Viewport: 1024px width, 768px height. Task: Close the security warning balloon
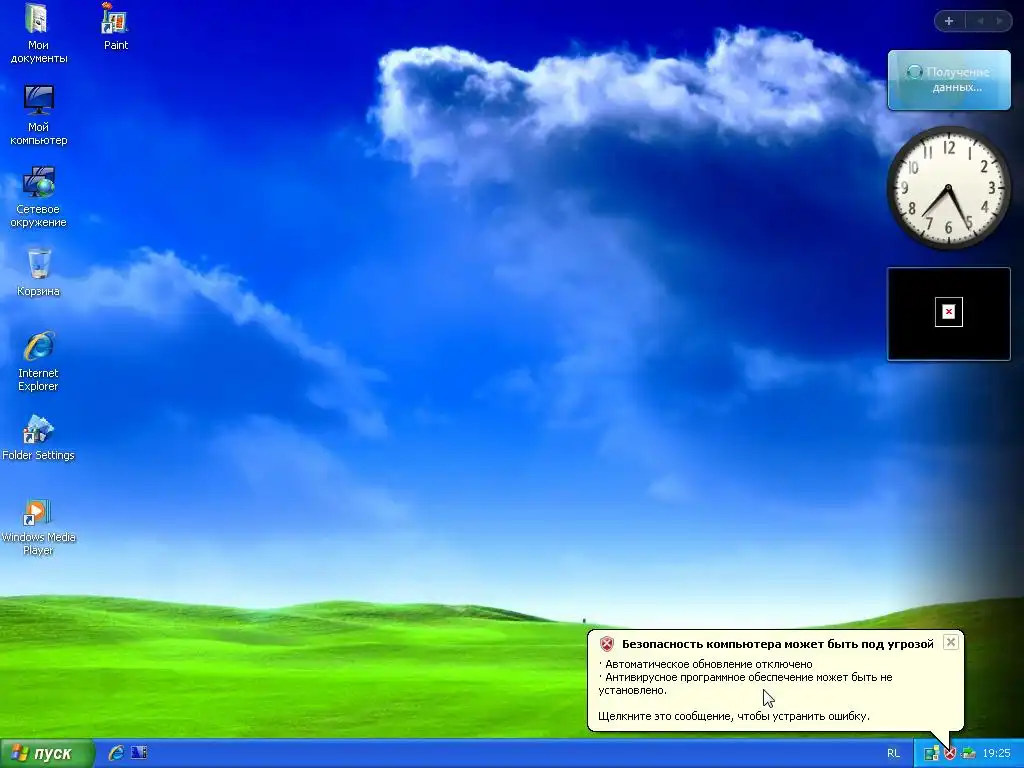pyautogui.click(x=951, y=643)
